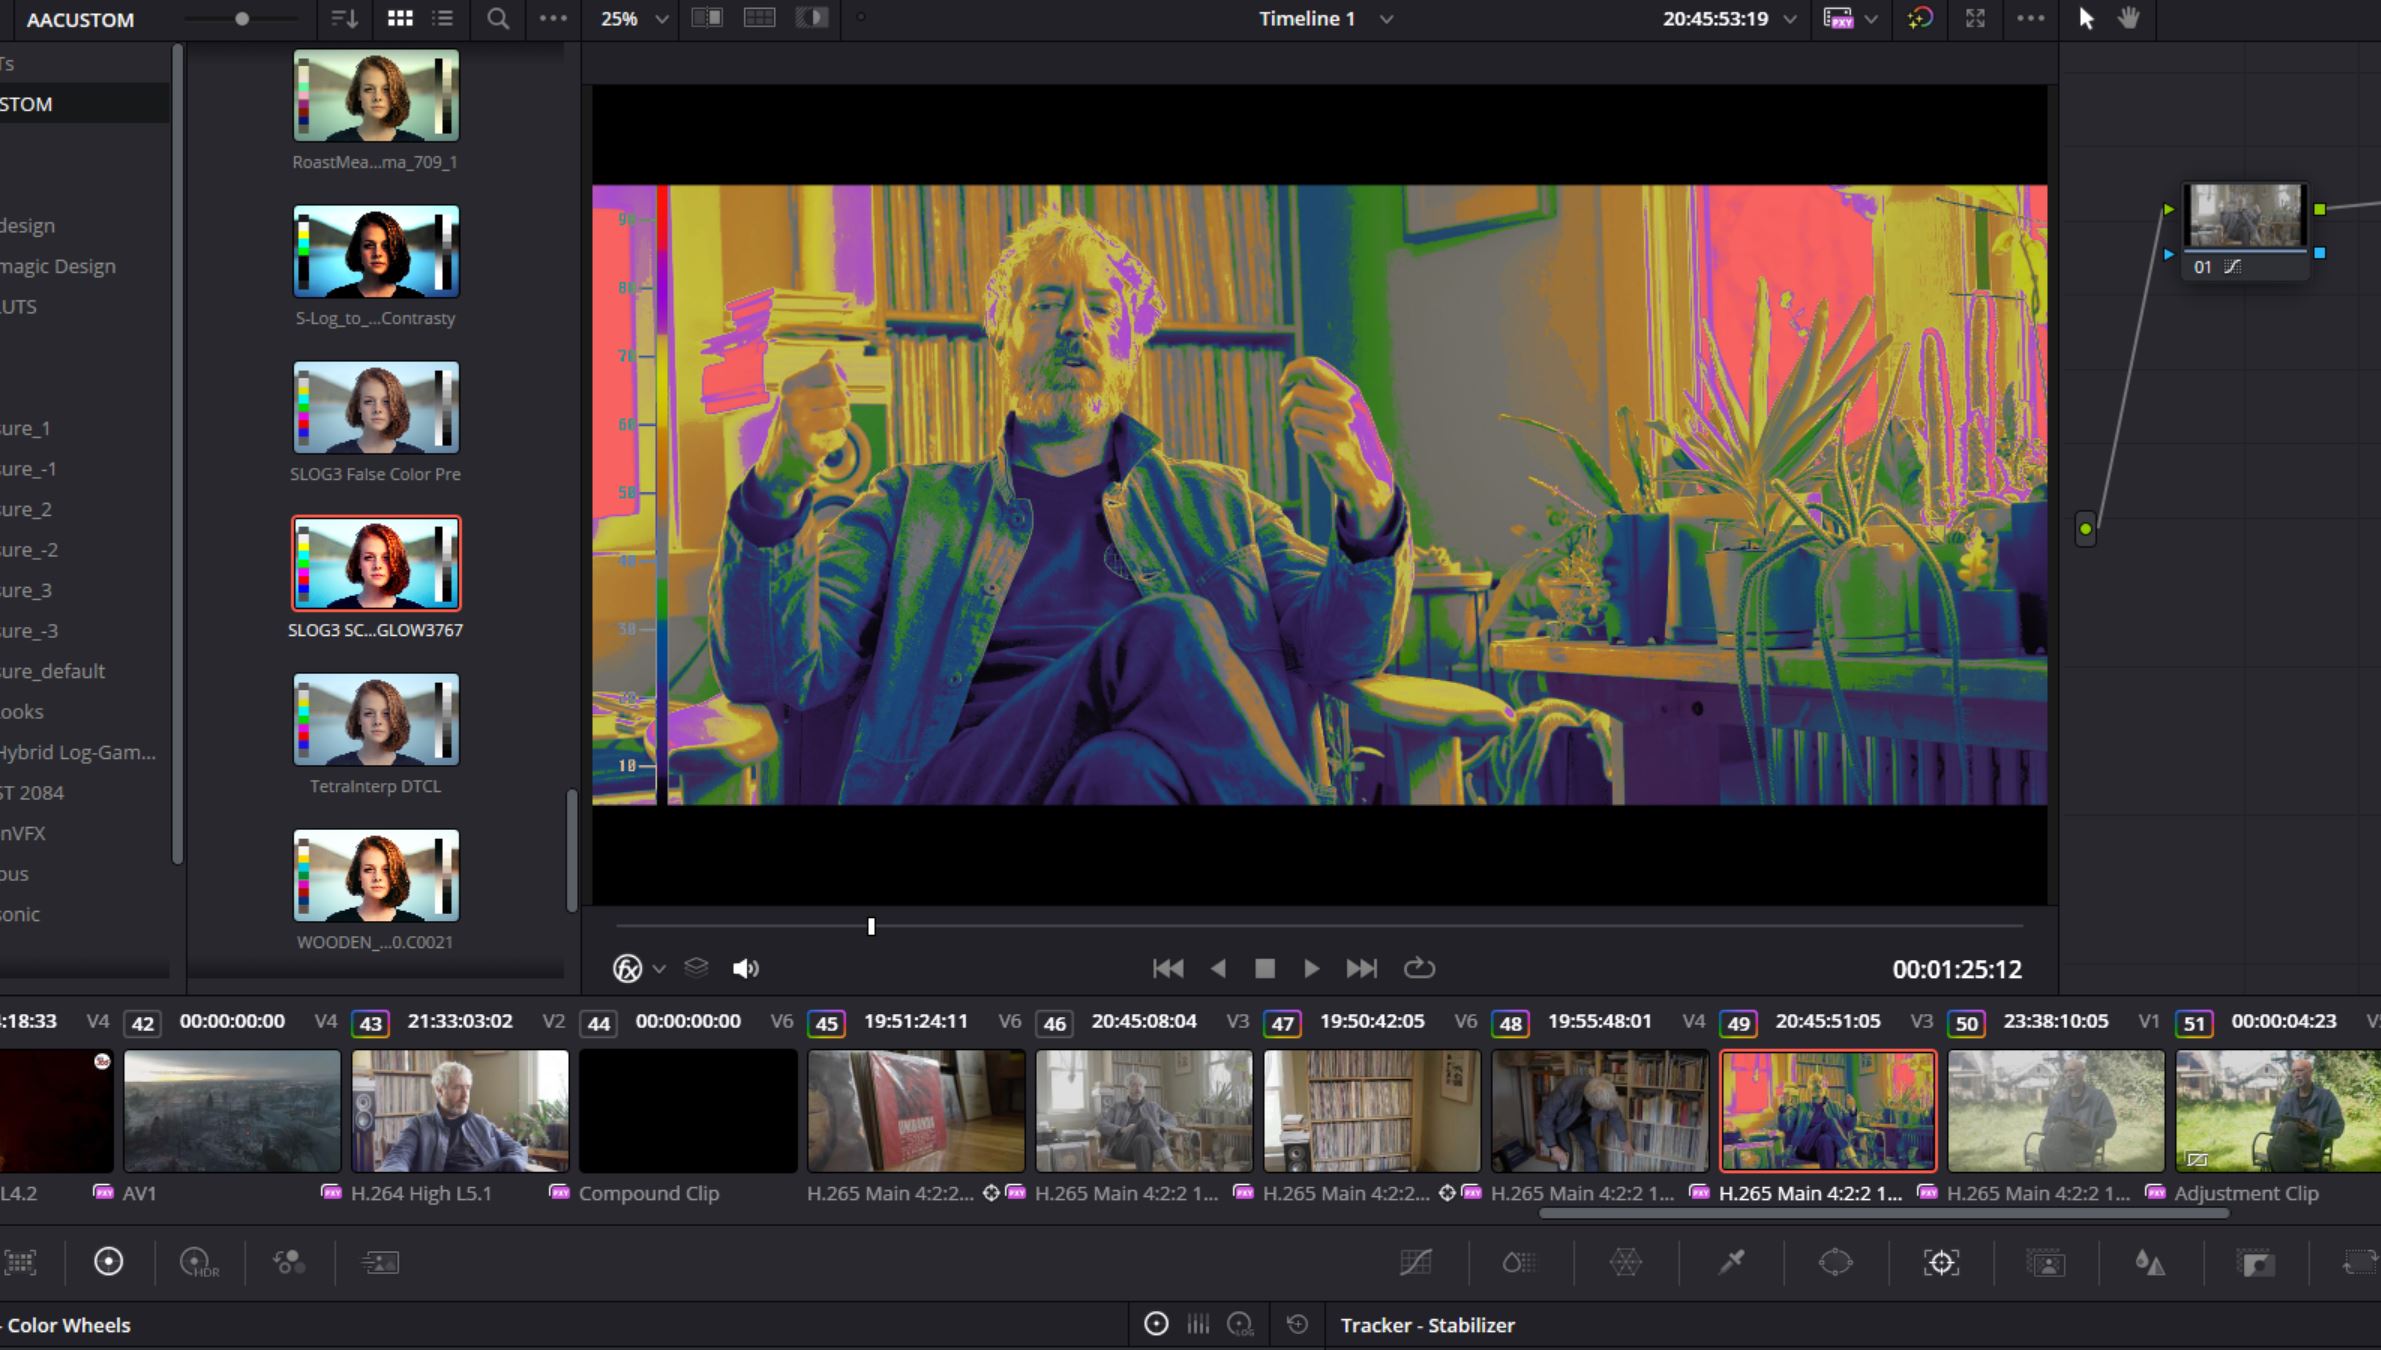Screen dimensions: 2381x1350
Task: Click the viewer scrubber playhead
Action: tap(871, 927)
